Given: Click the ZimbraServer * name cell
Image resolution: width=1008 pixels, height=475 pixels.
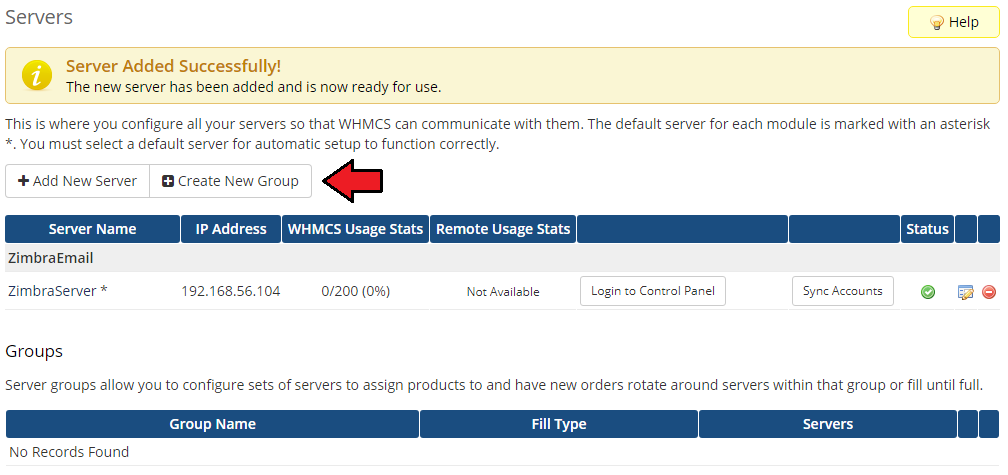Looking at the screenshot, I should pyautogui.click(x=57, y=291).
